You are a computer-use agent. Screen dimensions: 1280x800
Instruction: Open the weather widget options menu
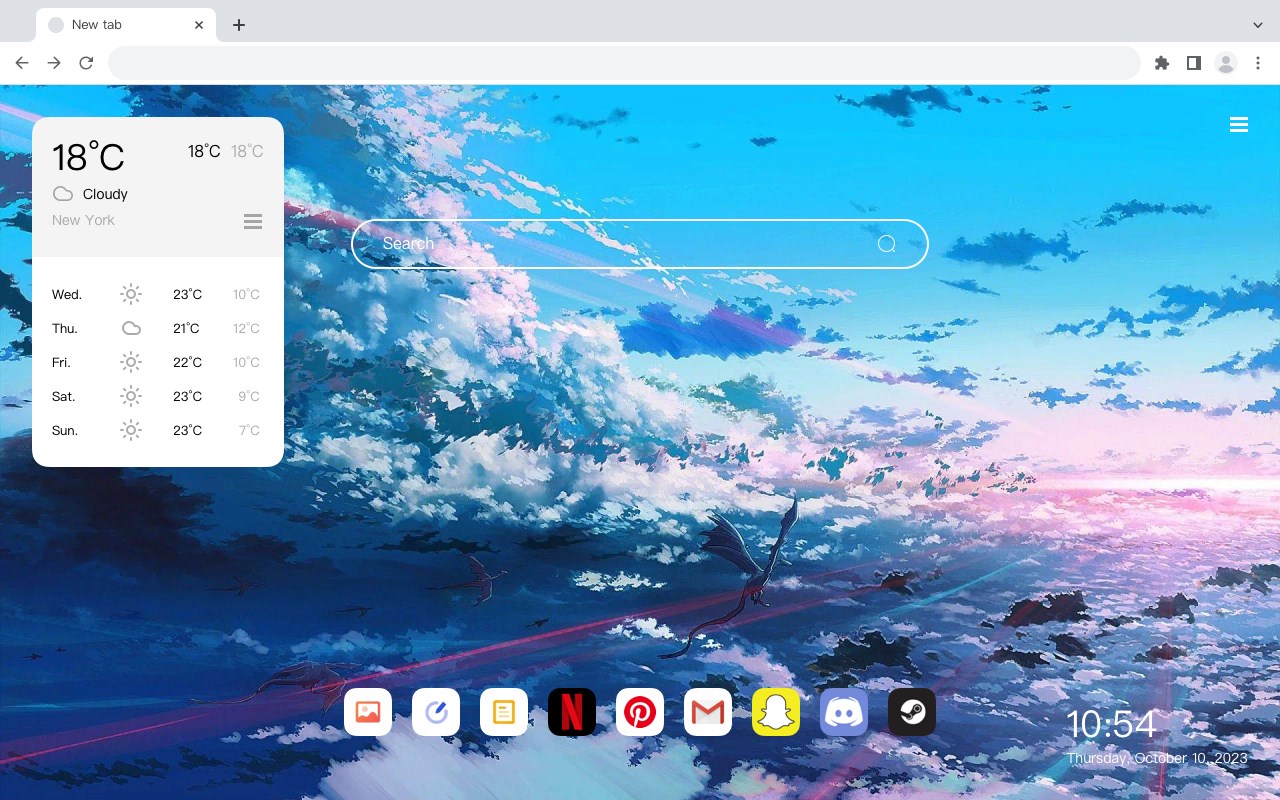[x=253, y=221]
